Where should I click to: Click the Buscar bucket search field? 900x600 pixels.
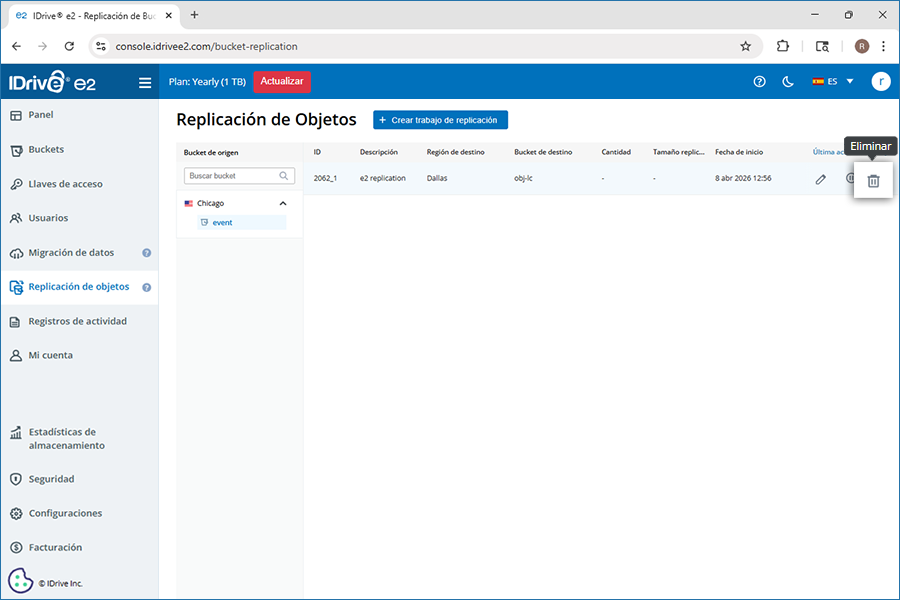point(230,176)
